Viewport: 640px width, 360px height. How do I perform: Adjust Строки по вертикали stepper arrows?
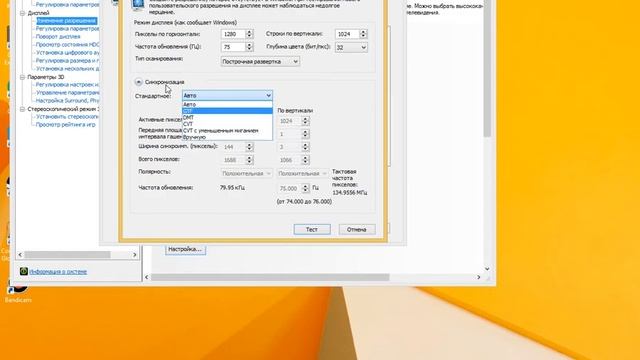[363, 34]
